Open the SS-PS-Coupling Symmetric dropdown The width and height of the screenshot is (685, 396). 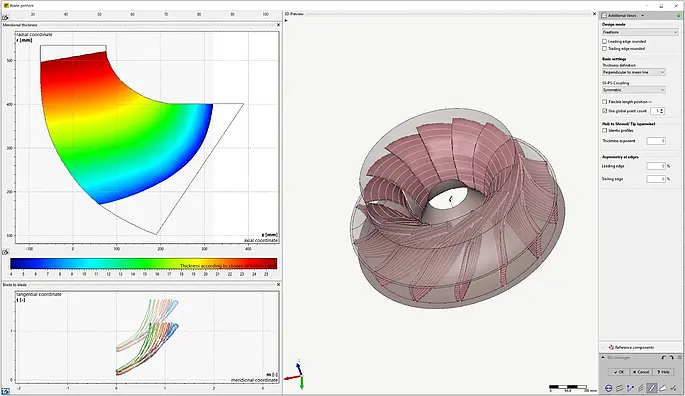click(634, 90)
